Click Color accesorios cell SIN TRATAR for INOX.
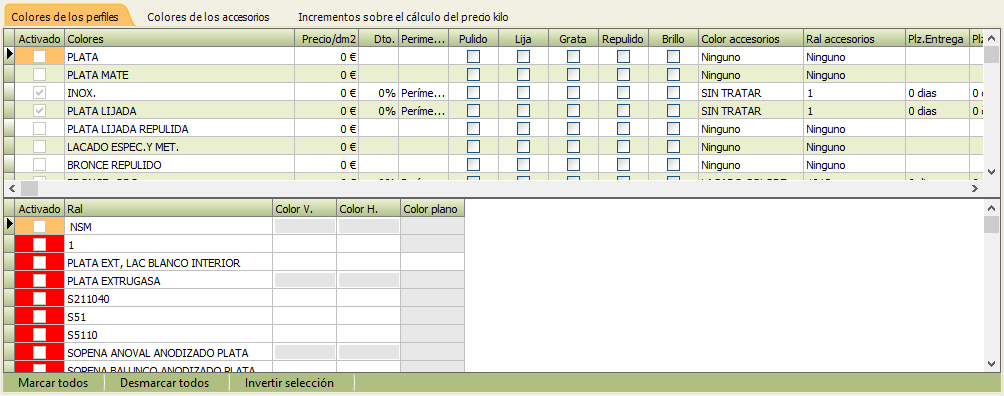Viewport: 1004px width, 396px height. click(751, 93)
